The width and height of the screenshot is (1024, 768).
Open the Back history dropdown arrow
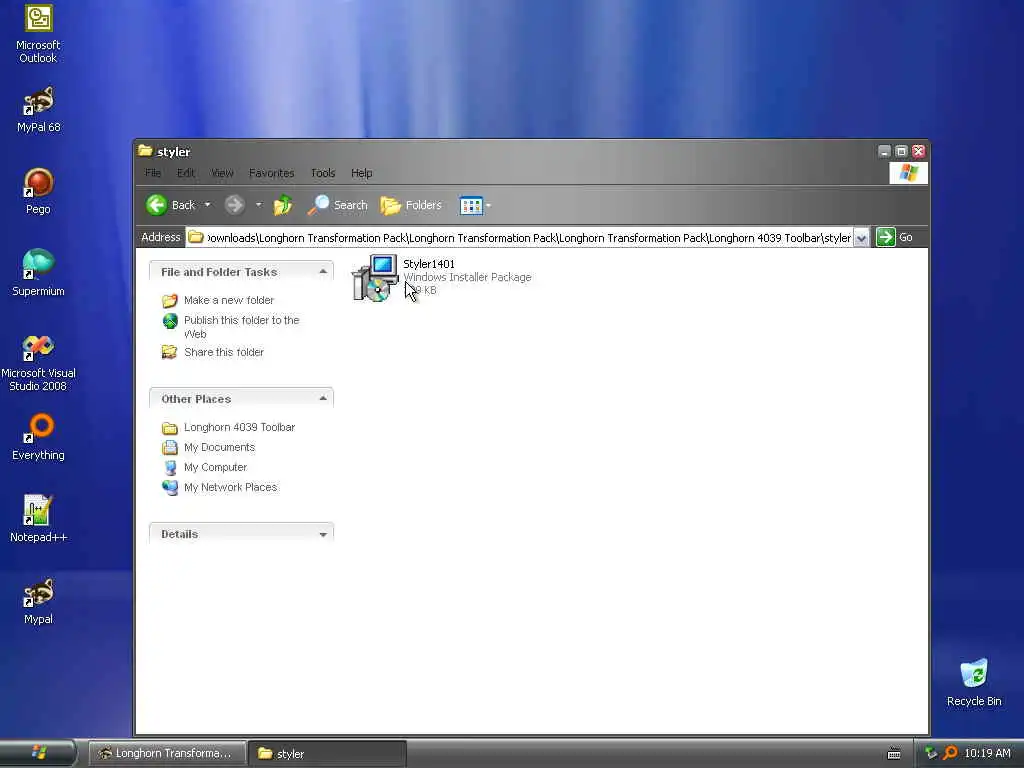208,205
